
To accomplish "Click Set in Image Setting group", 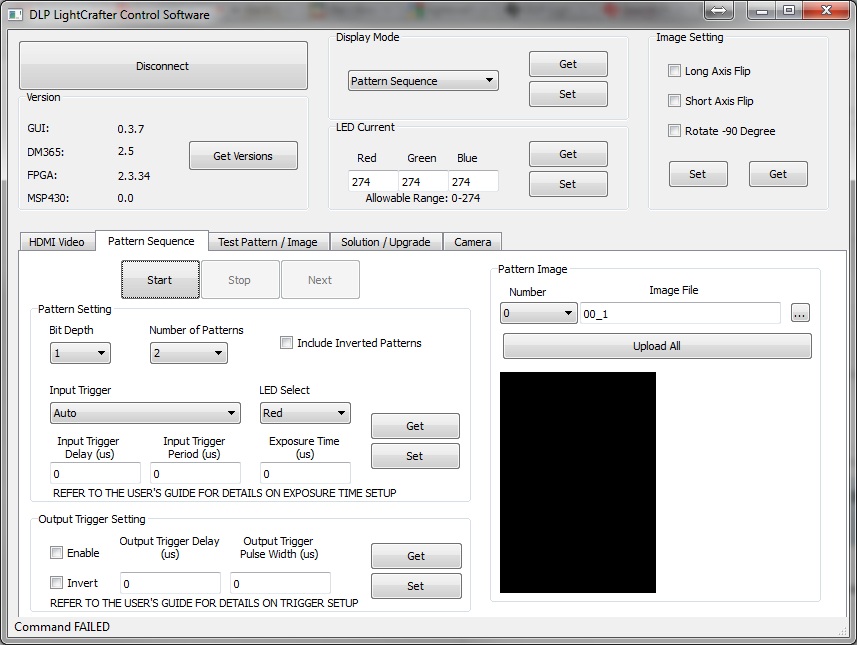I will 698,174.
